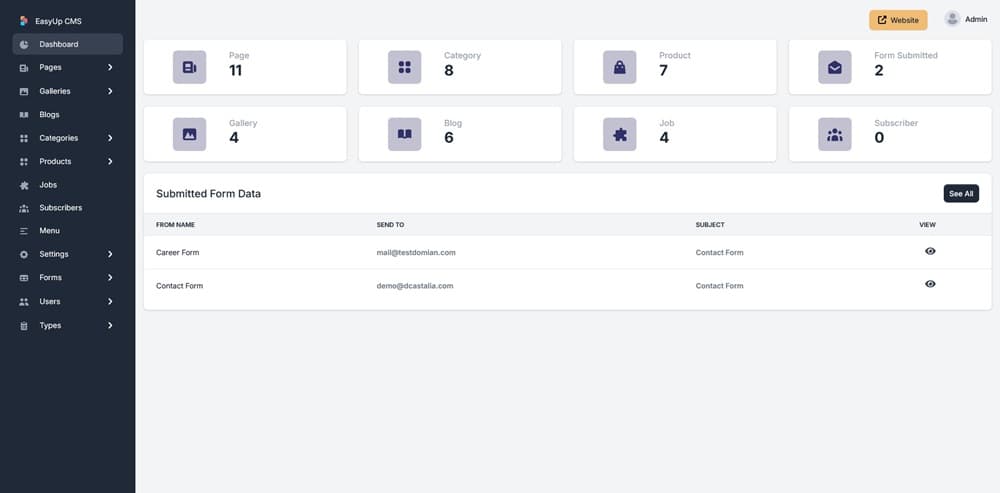Click the Job puzzle piece icon
Screen dimensions: 1000x493
click(x=619, y=134)
